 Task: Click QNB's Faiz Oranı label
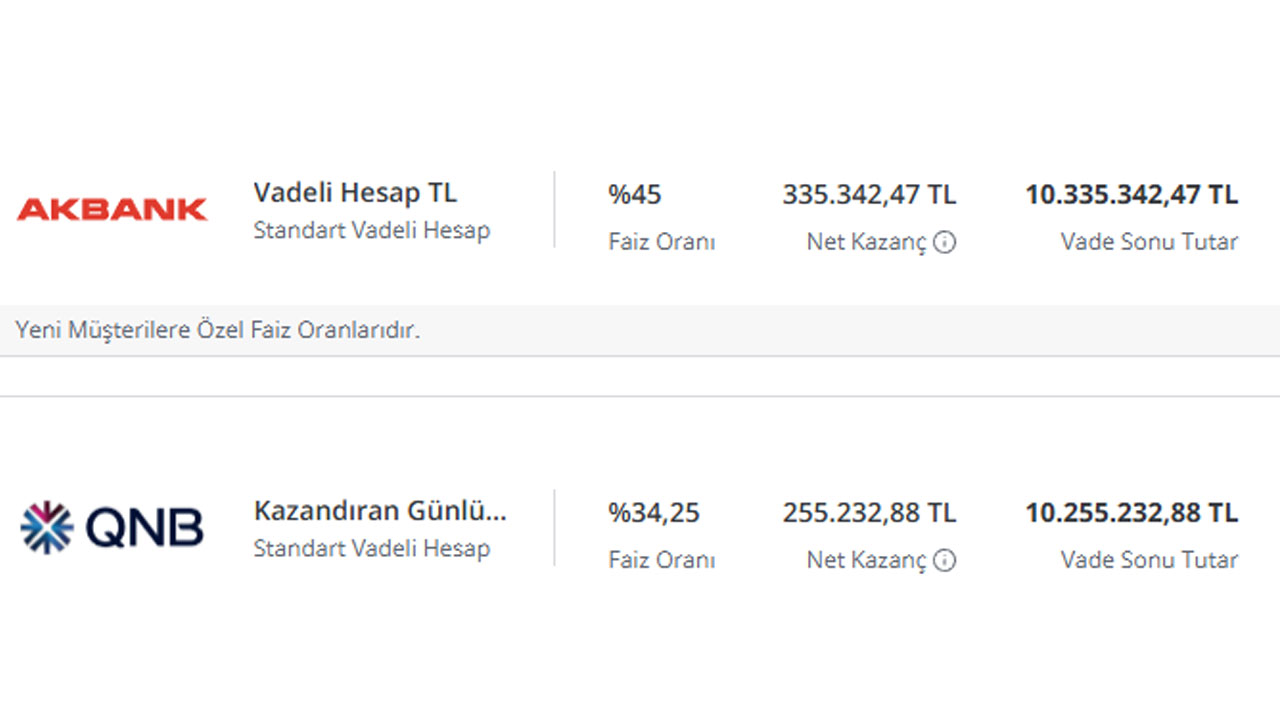point(662,560)
